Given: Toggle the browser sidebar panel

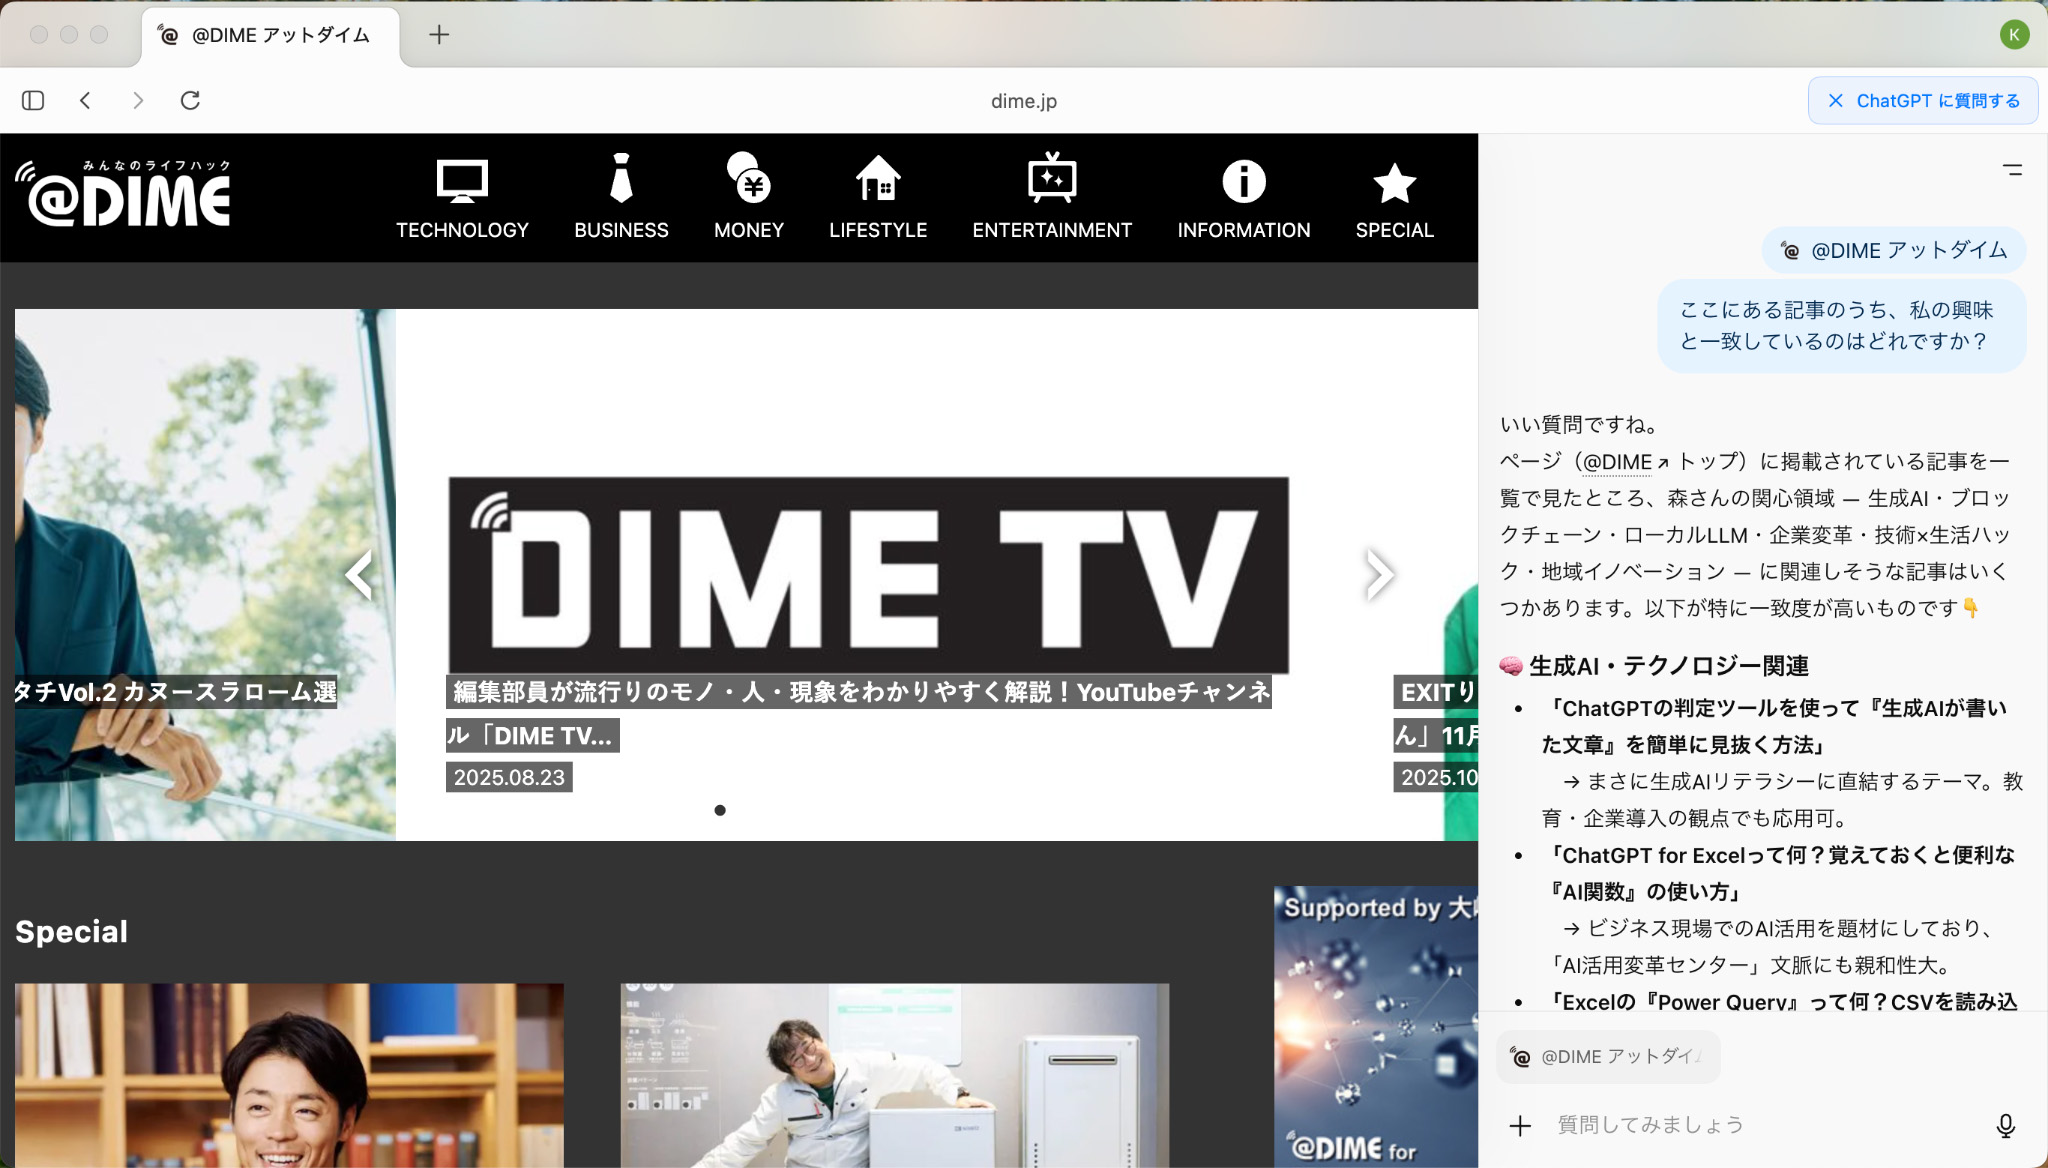Looking at the screenshot, I should [33, 100].
